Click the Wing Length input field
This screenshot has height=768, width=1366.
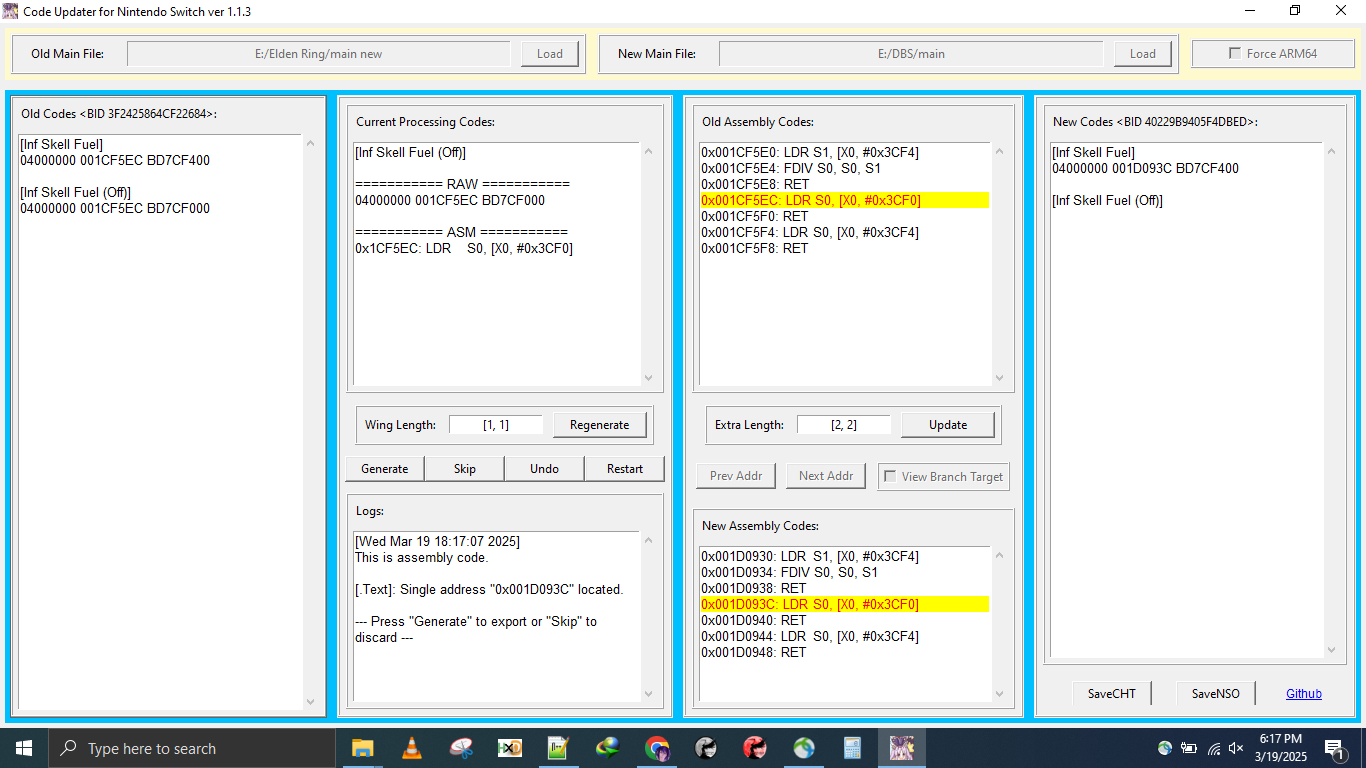[x=496, y=425]
